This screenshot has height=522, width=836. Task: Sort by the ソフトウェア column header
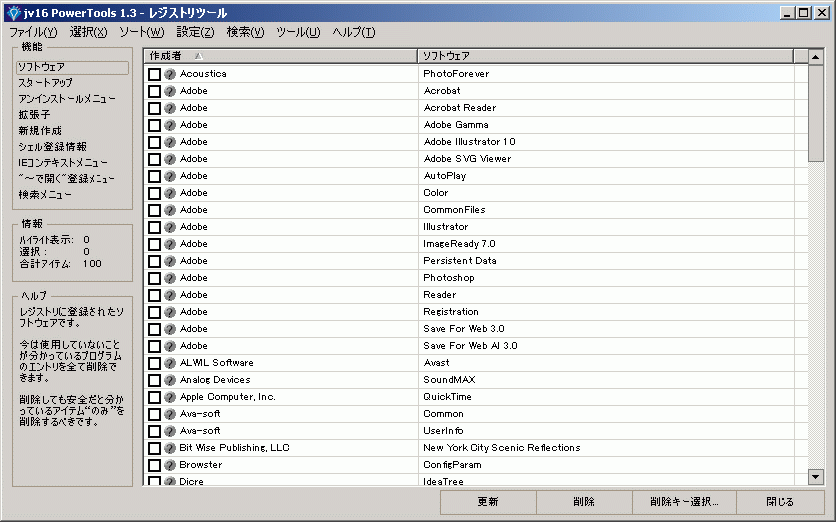[x=606, y=56]
